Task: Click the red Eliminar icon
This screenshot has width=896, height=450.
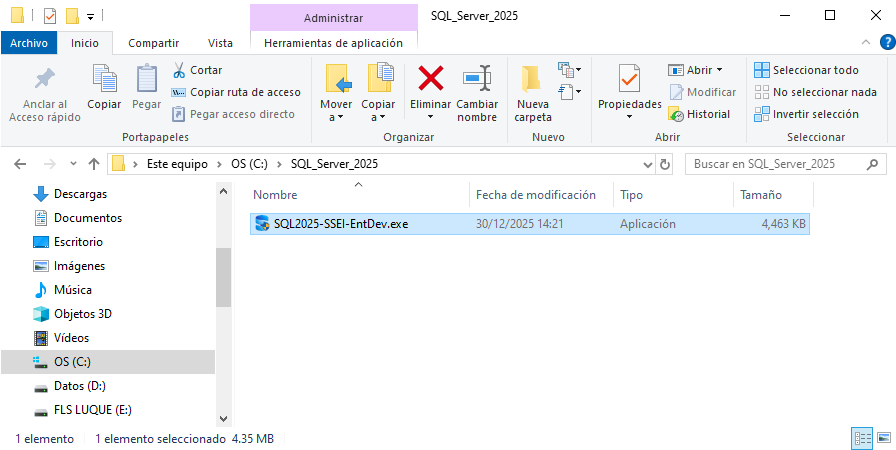Action: click(430, 78)
